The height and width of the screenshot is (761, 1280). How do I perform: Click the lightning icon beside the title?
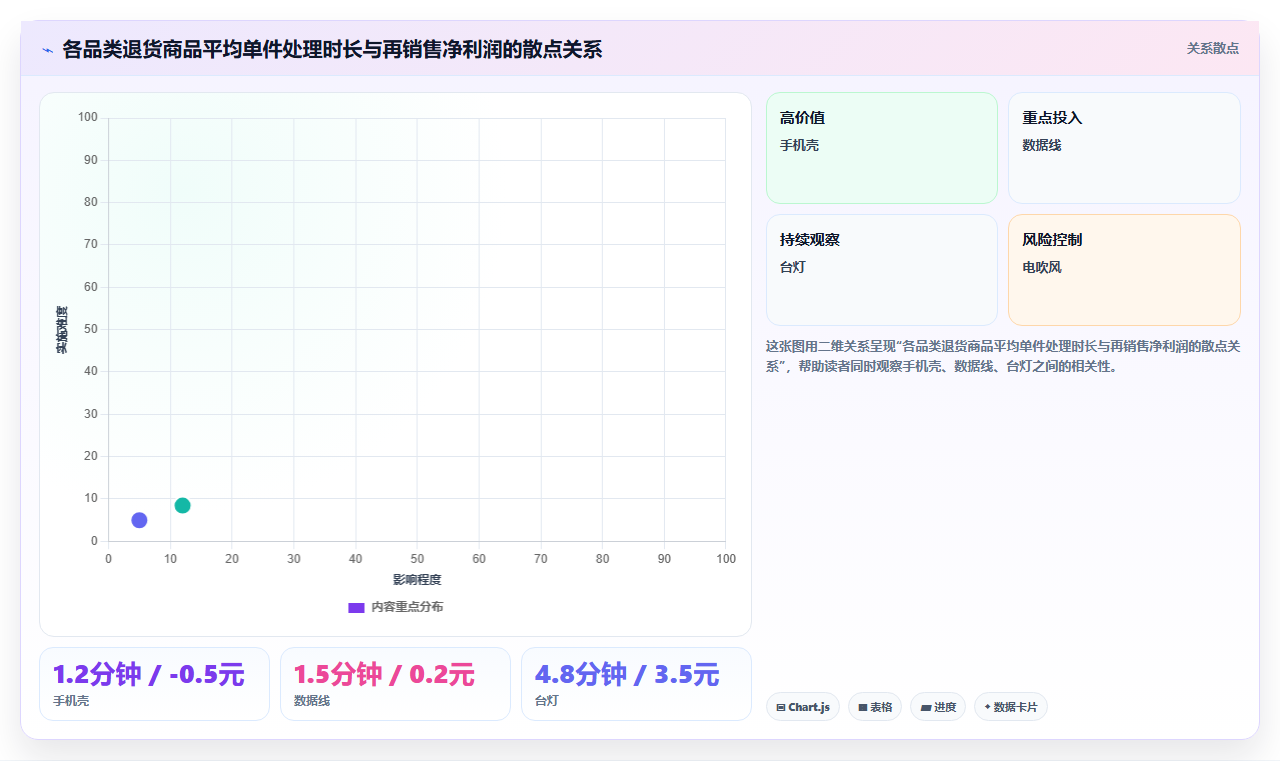pyautogui.click(x=48, y=50)
